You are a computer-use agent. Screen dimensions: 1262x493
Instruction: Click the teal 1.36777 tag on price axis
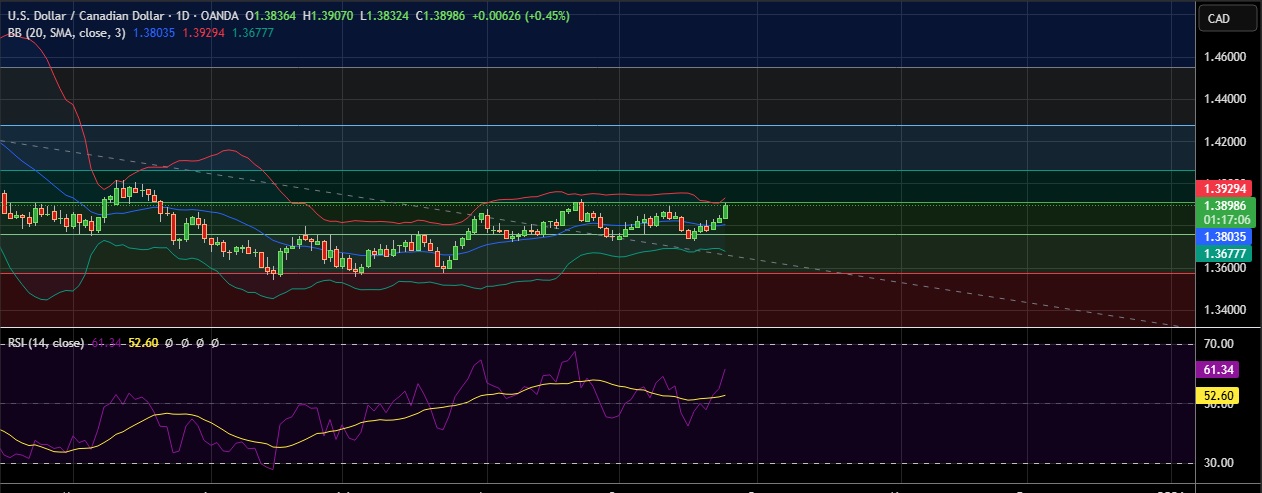1225,255
